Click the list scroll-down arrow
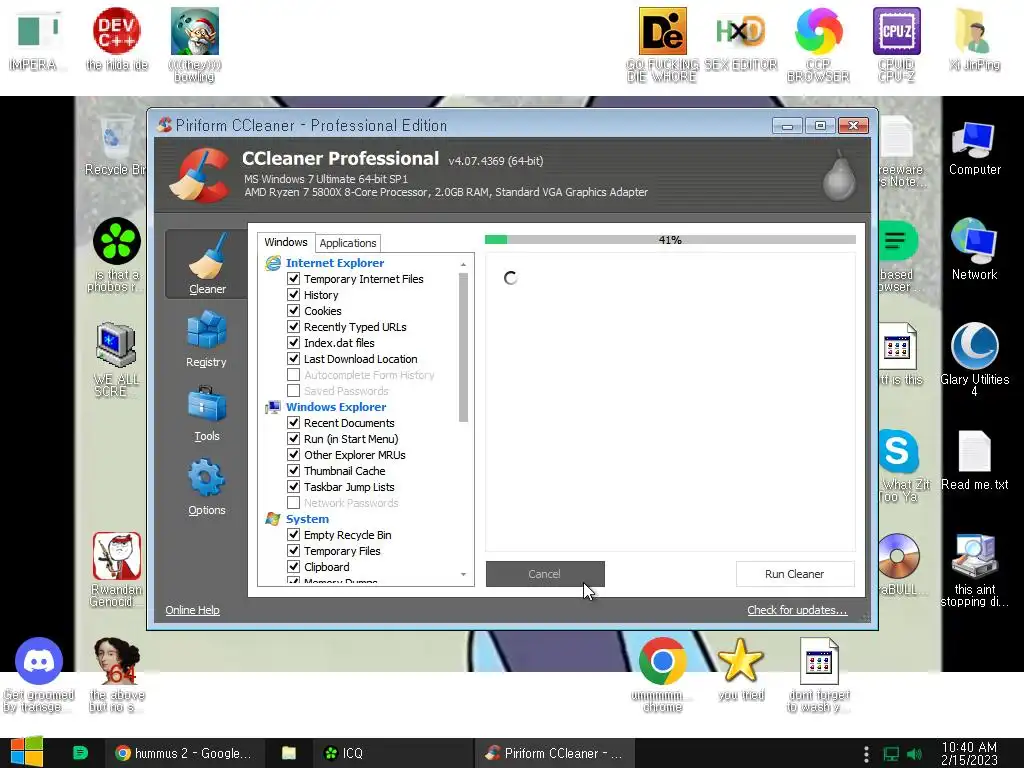Image resolution: width=1024 pixels, height=768 pixels. [x=463, y=575]
